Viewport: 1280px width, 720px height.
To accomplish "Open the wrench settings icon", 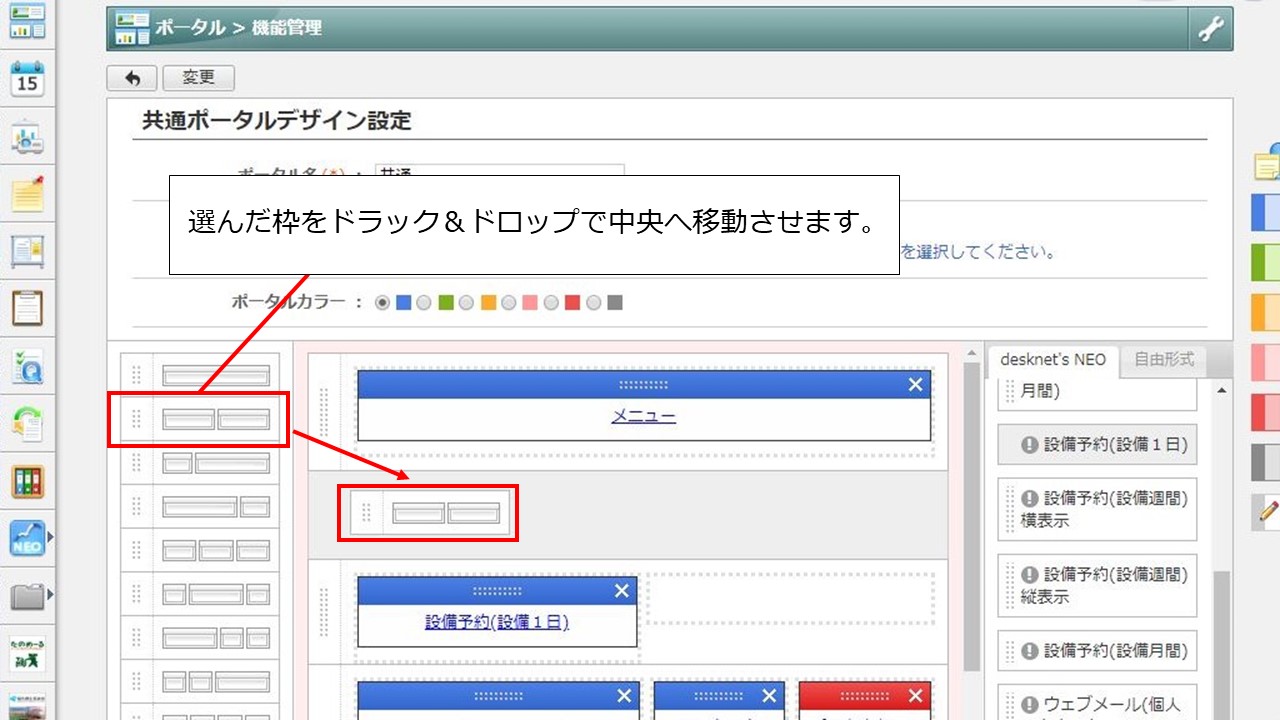I will pyautogui.click(x=1211, y=30).
